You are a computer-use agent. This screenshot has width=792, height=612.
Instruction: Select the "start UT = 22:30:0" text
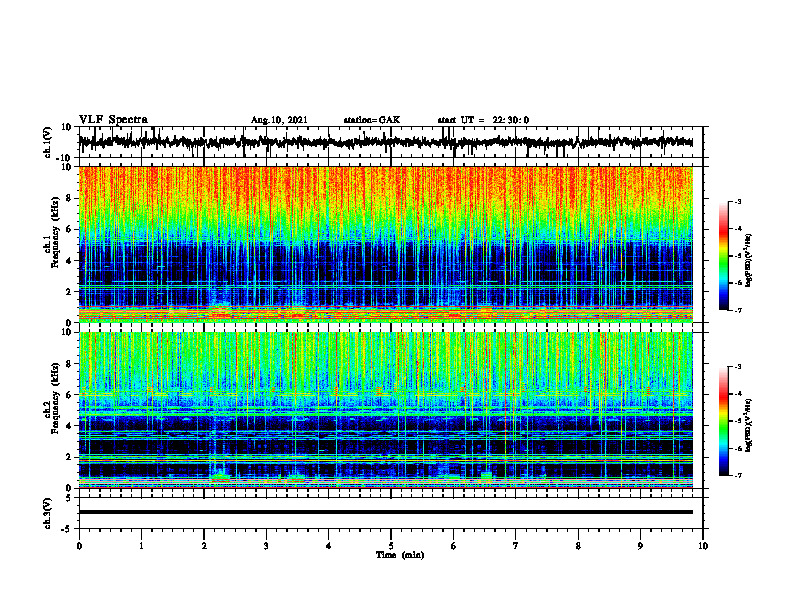pos(483,120)
